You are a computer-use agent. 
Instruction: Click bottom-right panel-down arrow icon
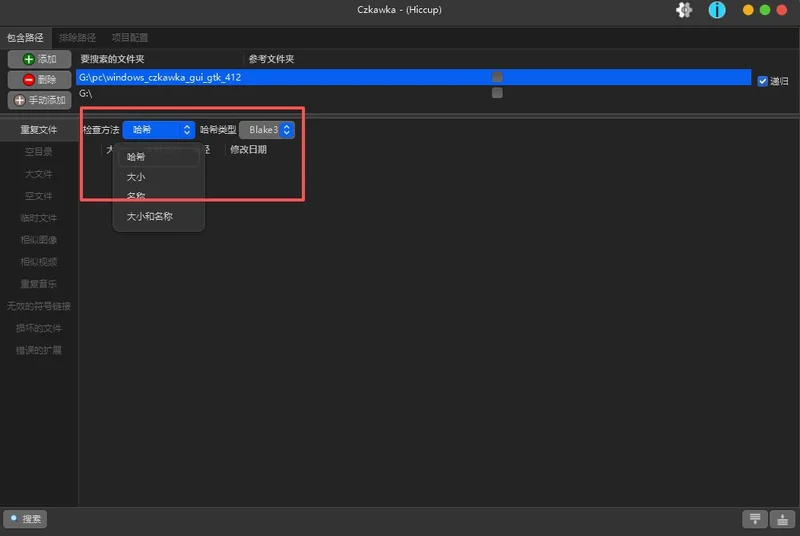pyautogui.click(x=755, y=519)
